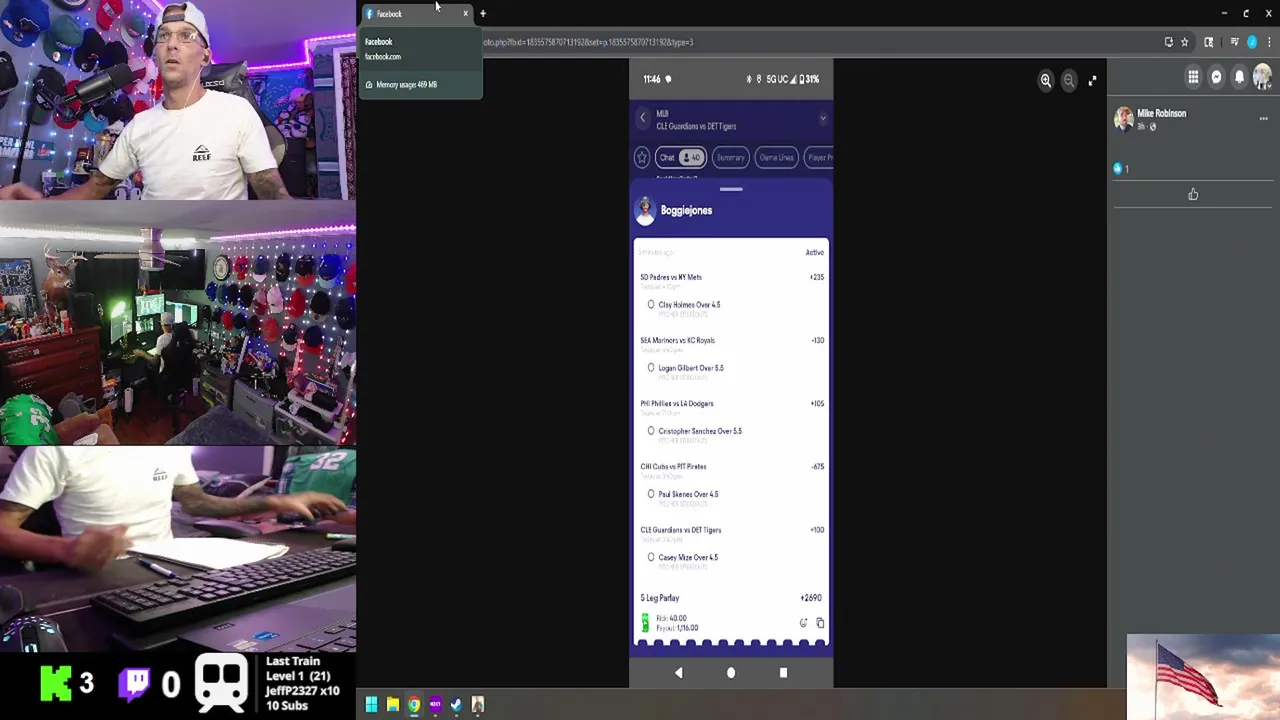Click the PHI Phillies vs LA Dodgers matchup

pos(677,403)
